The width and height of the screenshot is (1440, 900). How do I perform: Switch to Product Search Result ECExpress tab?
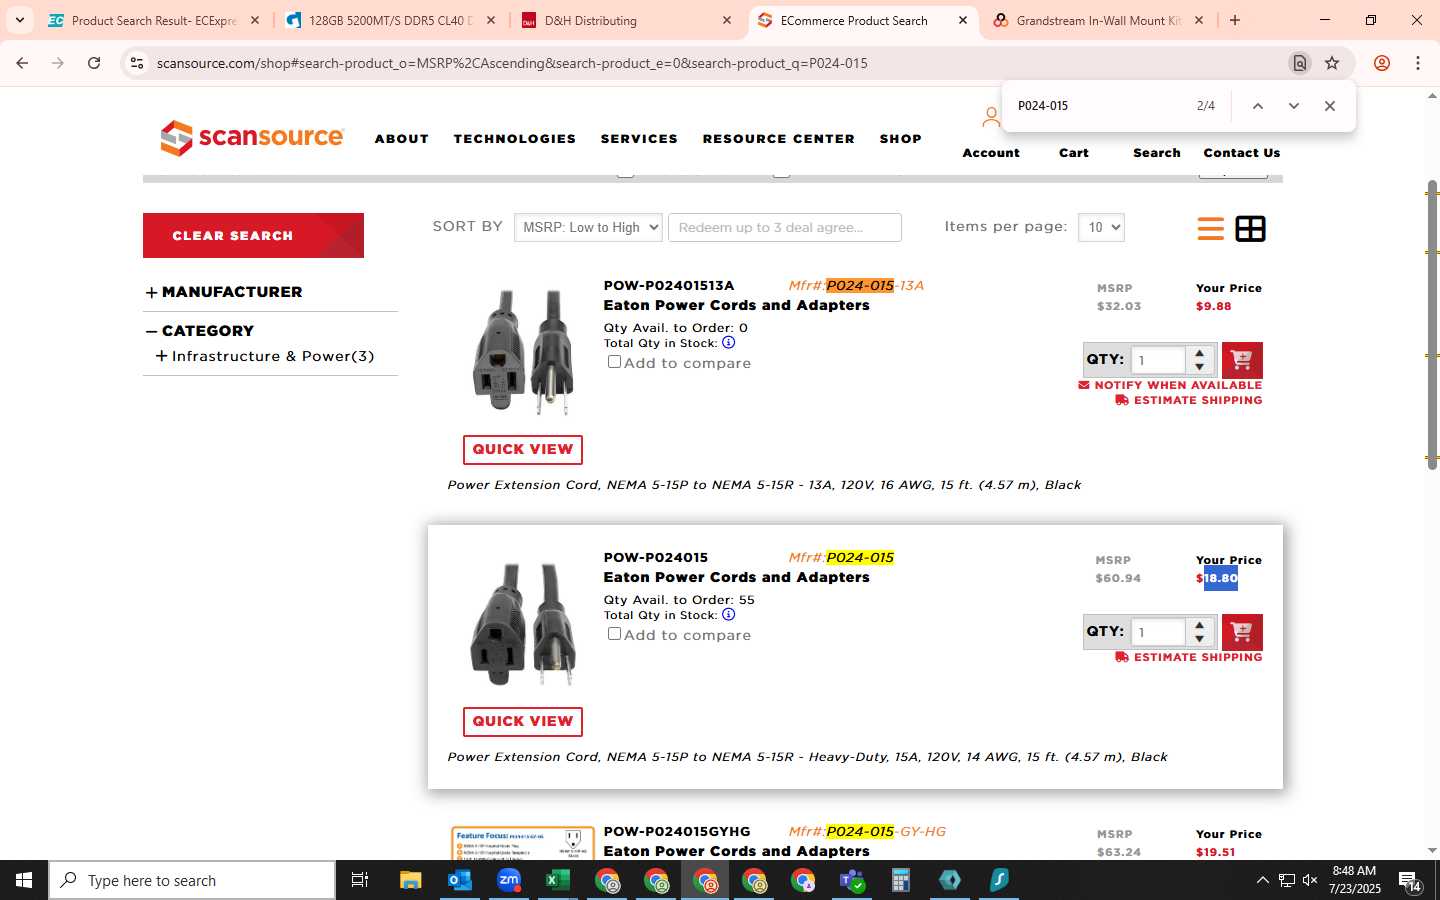(152, 20)
